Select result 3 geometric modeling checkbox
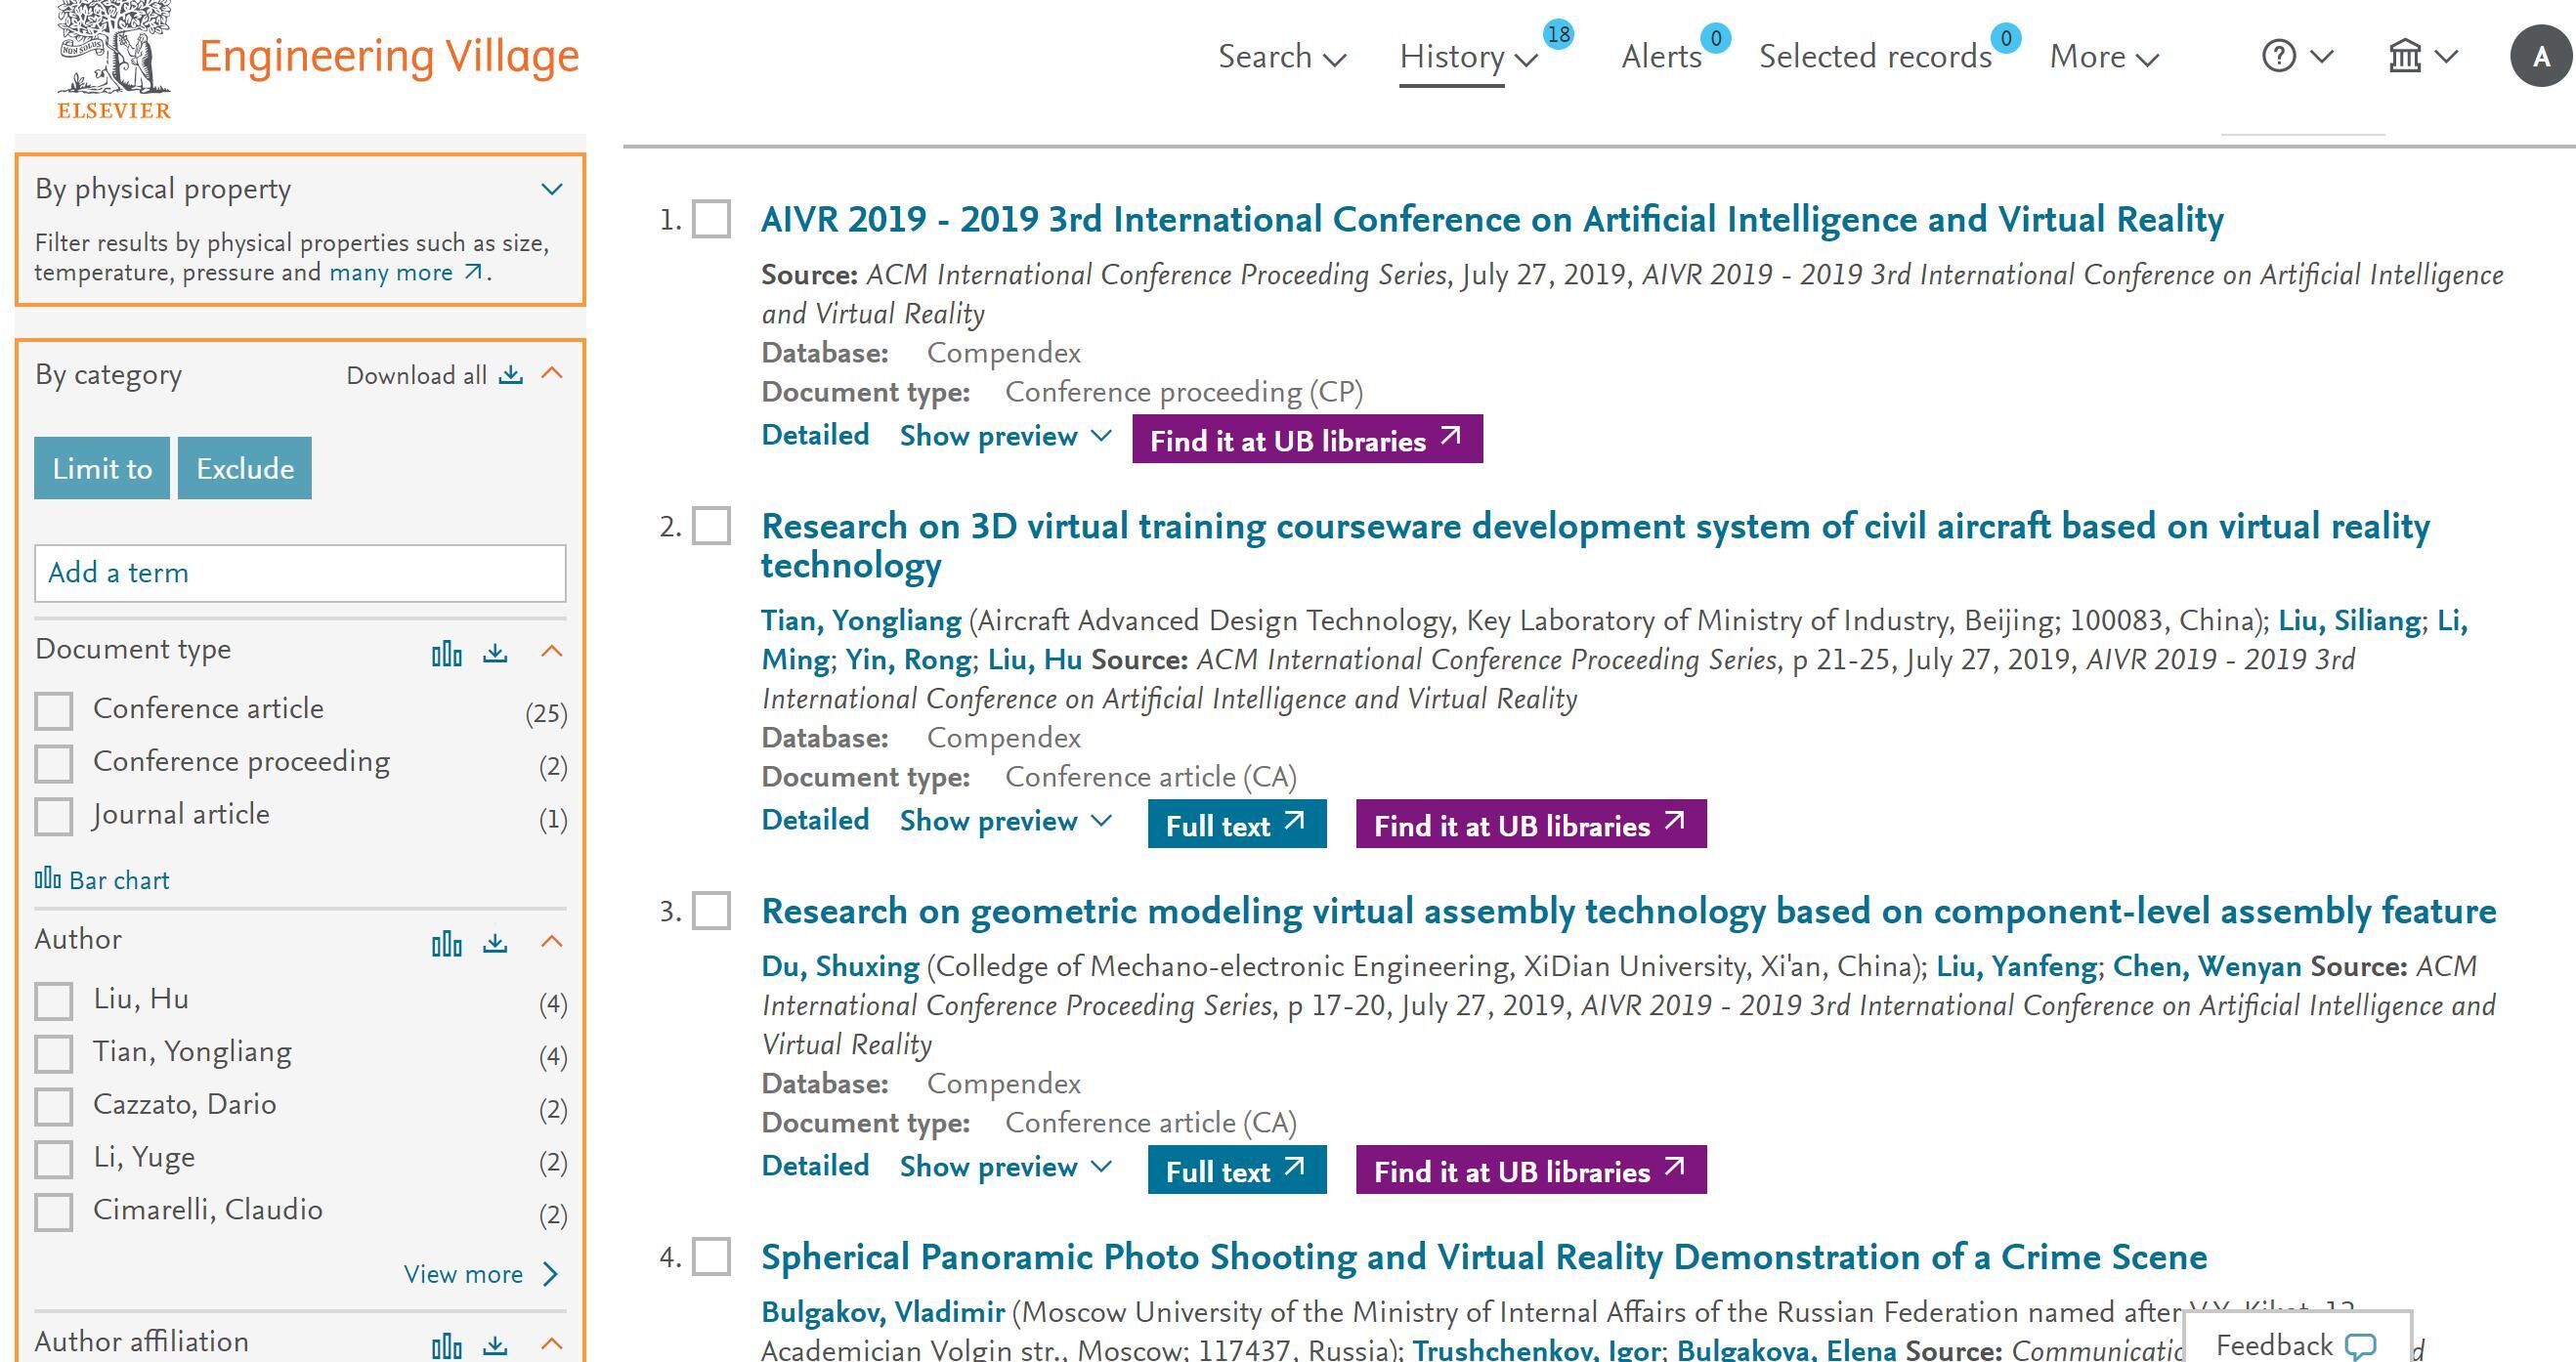 pyautogui.click(x=712, y=911)
